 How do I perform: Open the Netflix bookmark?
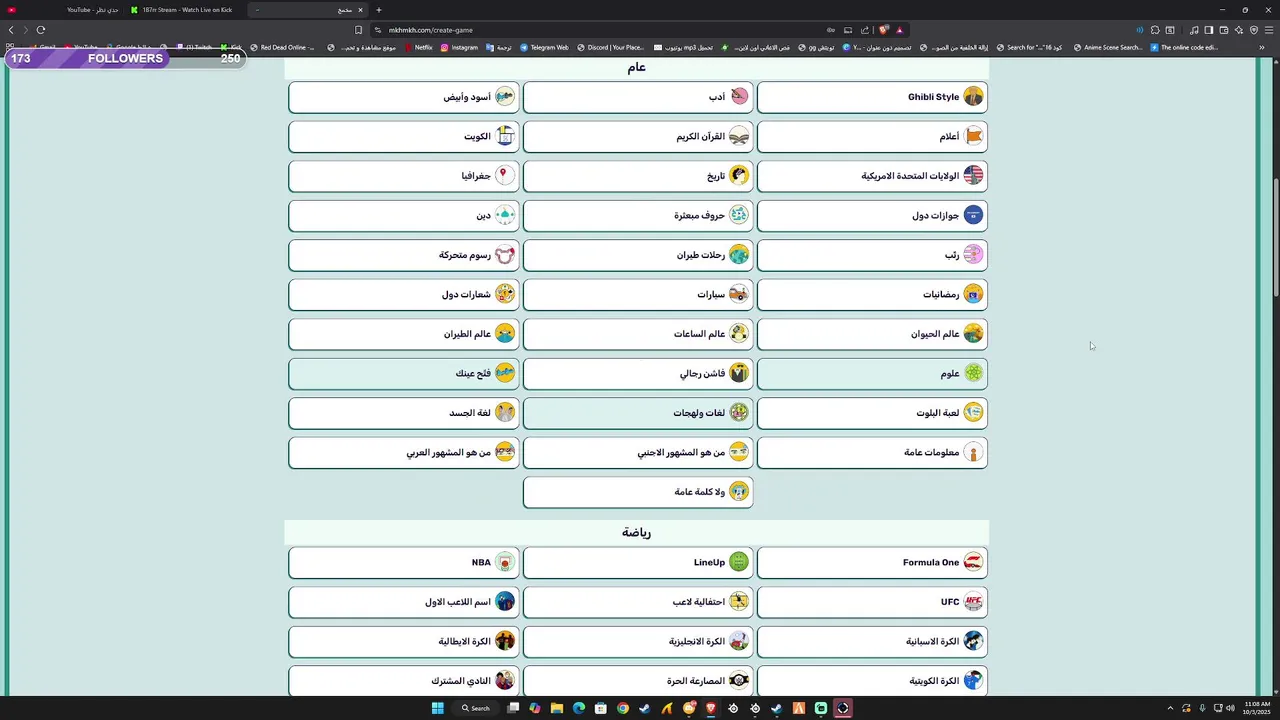419,47
